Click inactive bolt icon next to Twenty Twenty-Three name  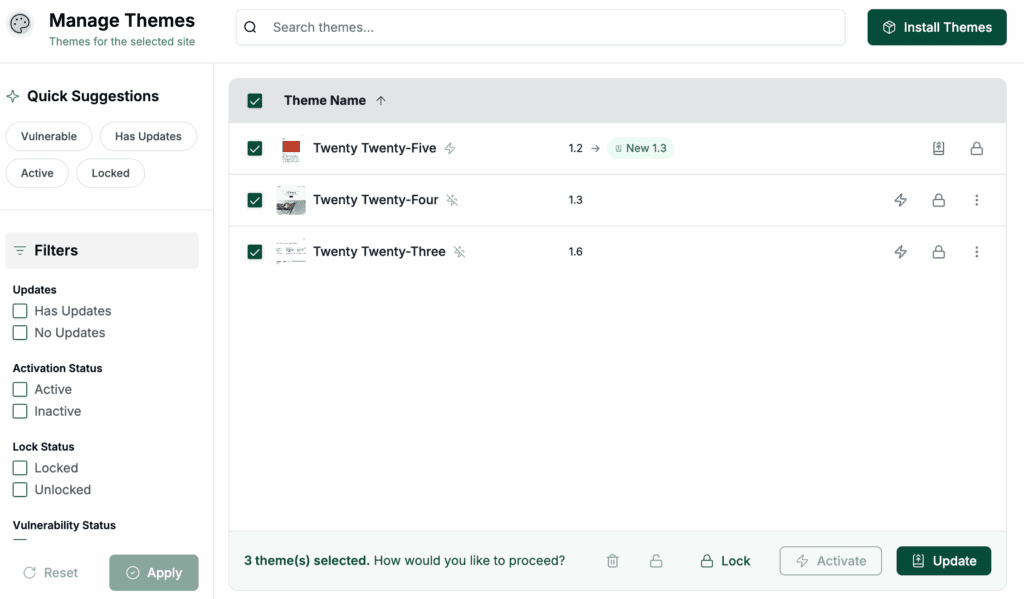459,251
